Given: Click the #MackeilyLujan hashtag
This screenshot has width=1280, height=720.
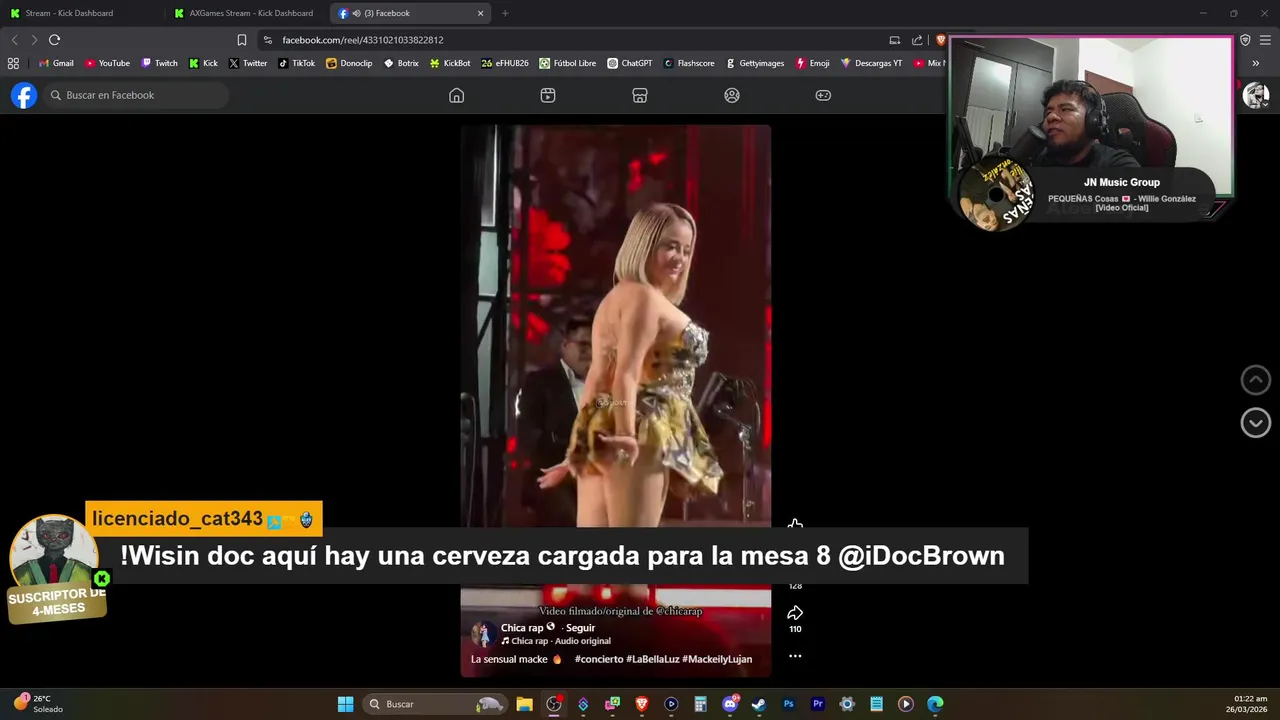Looking at the screenshot, I should click(x=717, y=659).
